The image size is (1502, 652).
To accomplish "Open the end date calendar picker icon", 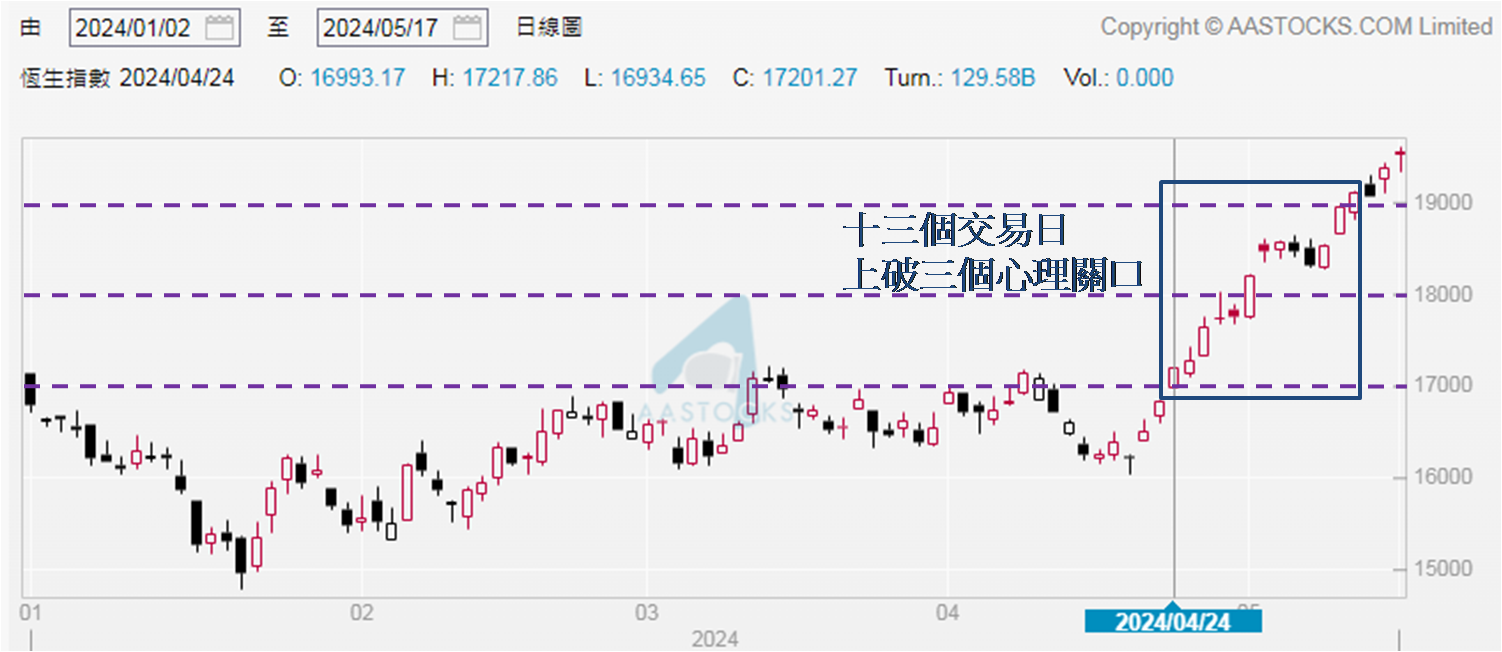I will [x=466, y=27].
